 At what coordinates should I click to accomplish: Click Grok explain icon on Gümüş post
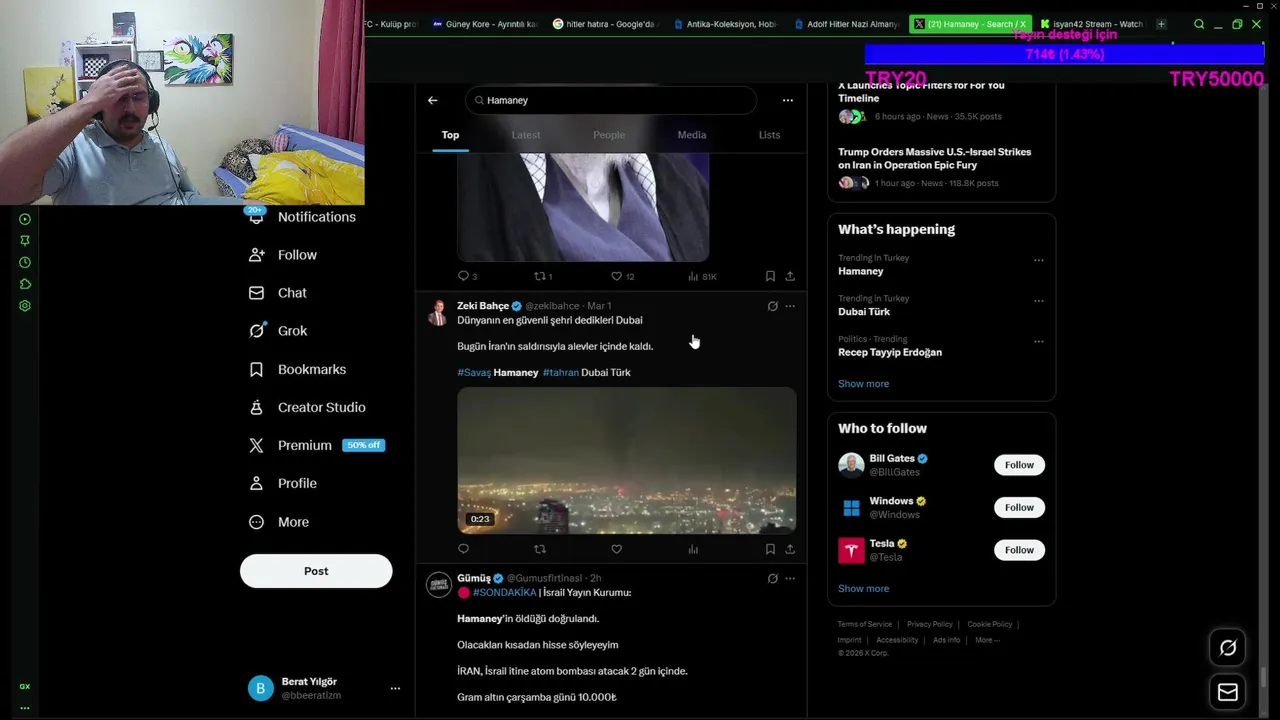772,578
